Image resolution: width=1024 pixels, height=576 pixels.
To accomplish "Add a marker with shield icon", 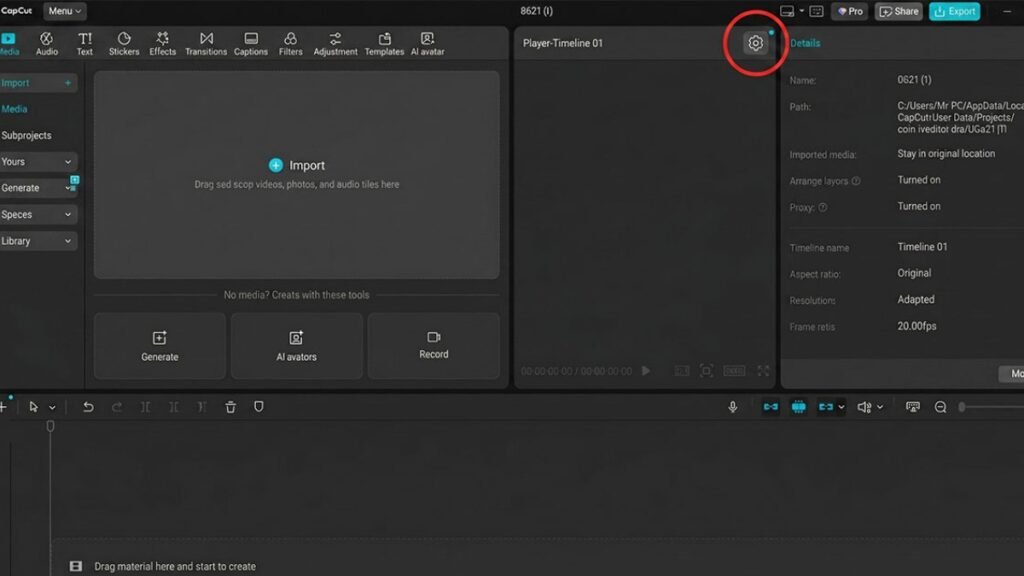I will 259,407.
